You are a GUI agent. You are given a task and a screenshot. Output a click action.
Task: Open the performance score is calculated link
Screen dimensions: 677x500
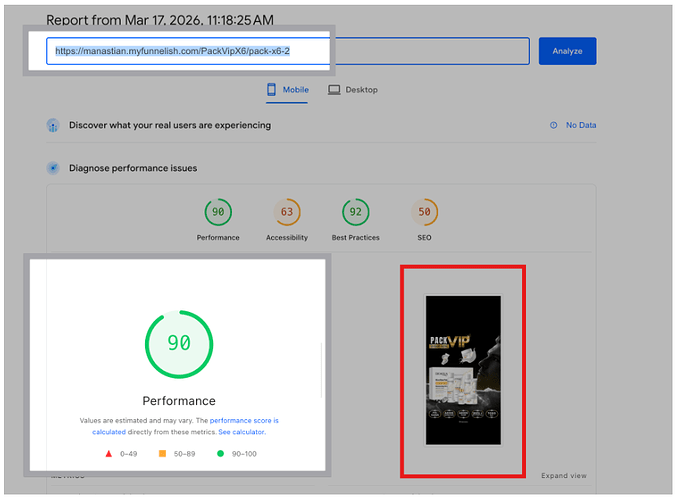point(244,421)
